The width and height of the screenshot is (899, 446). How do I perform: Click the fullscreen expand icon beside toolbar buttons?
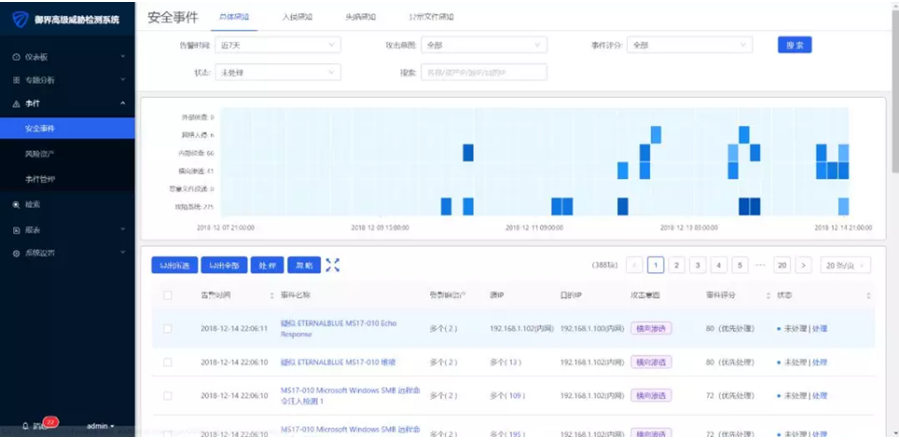333,265
